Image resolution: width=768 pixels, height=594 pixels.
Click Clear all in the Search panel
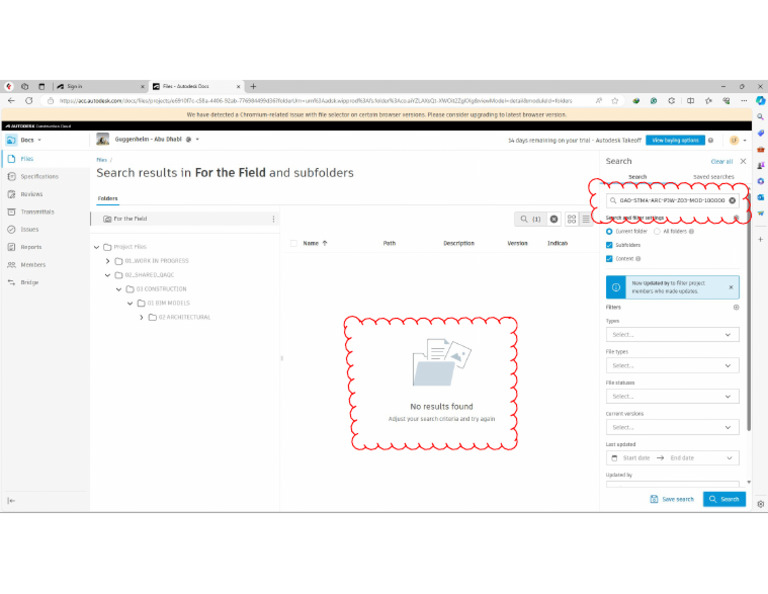coord(721,162)
